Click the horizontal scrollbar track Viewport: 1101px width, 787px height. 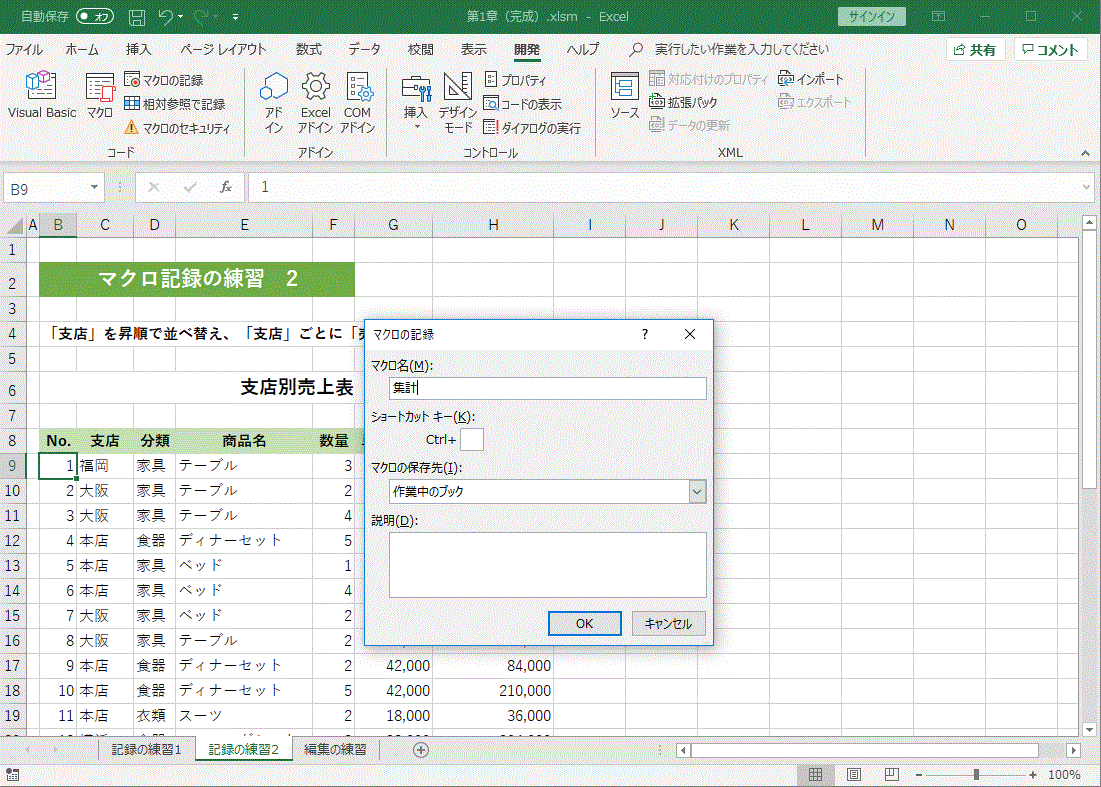coord(878,750)
